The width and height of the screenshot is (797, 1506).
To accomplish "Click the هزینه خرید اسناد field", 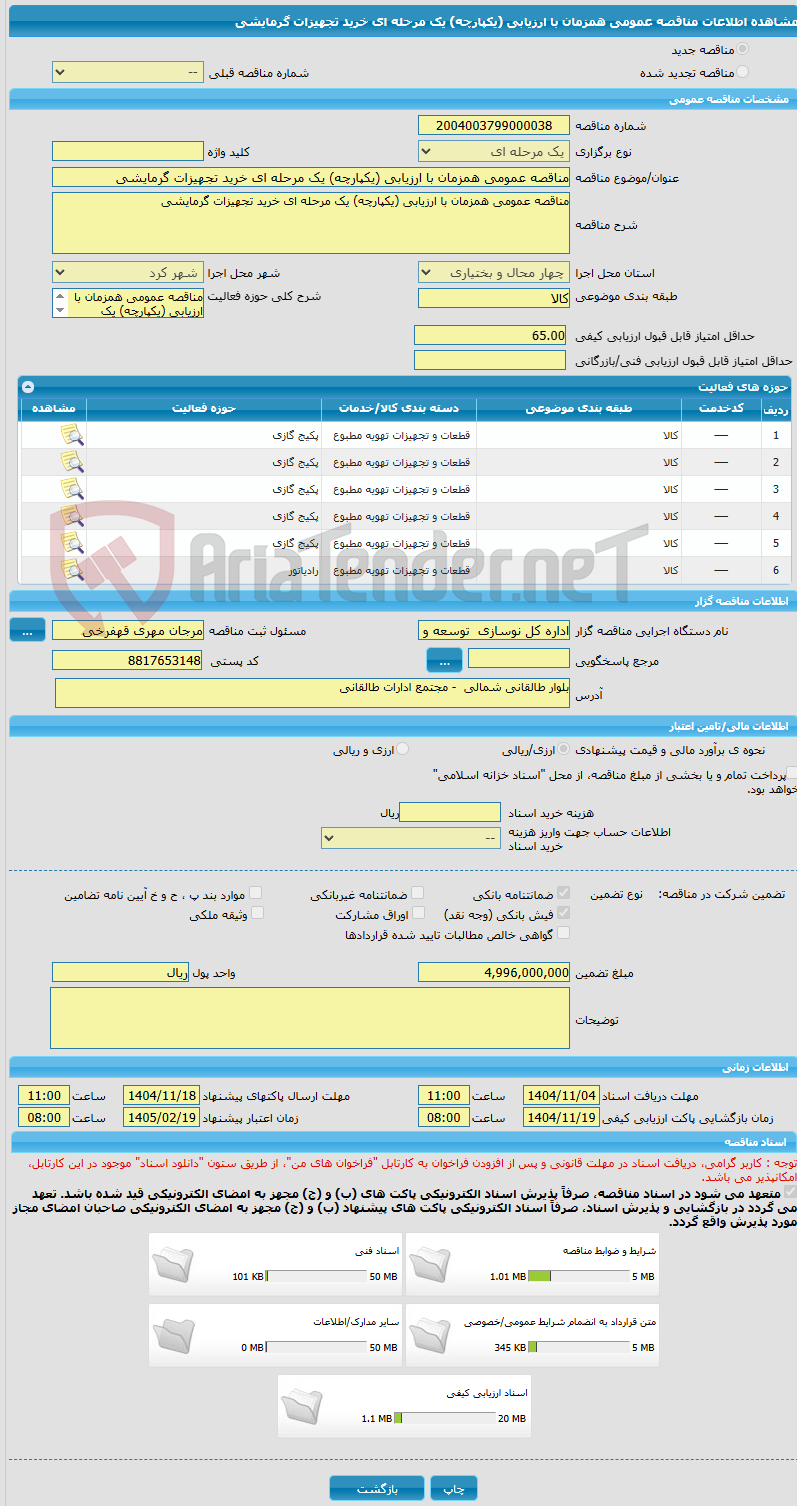I will click(x=450, y=812).
